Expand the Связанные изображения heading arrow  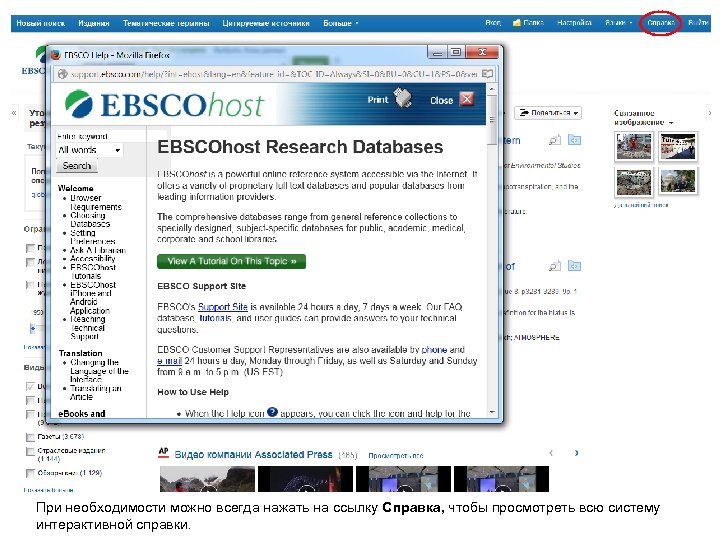pyautogui.click(x=671, y=123)
